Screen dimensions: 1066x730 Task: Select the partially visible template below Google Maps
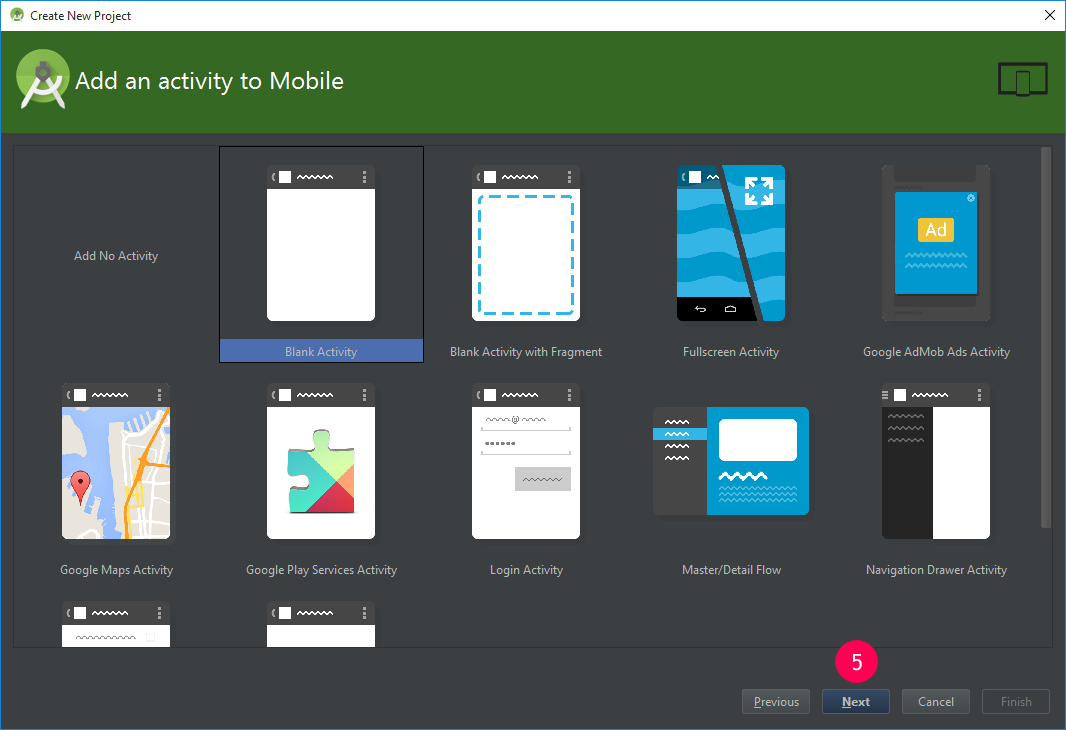[115, 622]
